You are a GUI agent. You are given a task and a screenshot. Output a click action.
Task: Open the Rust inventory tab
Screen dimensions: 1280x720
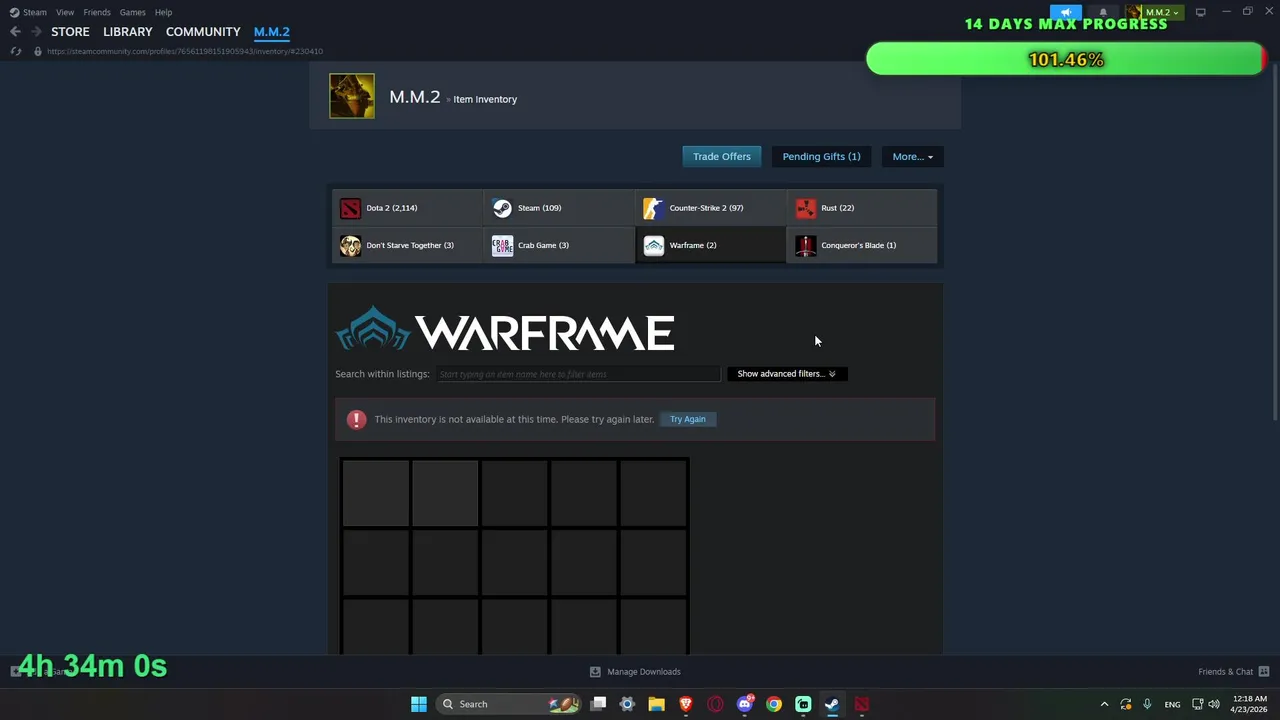click(x=862, y=208)
